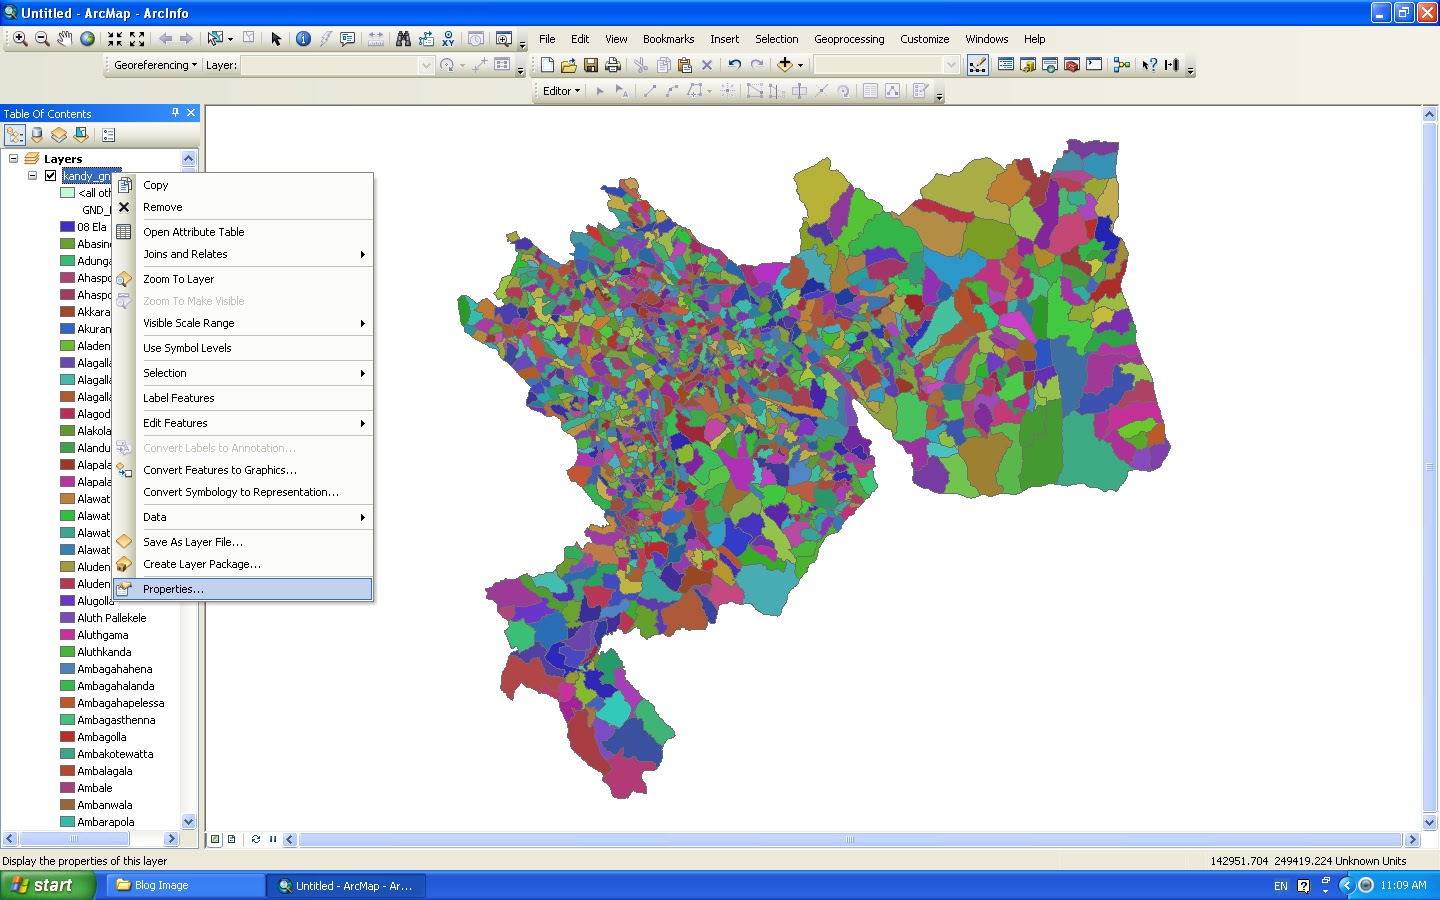This screenshot has width=1440, height=900.
Task: Enable the symbol checkbox for <all other values>
Action: pyautogui.click(x=68, y=192)
